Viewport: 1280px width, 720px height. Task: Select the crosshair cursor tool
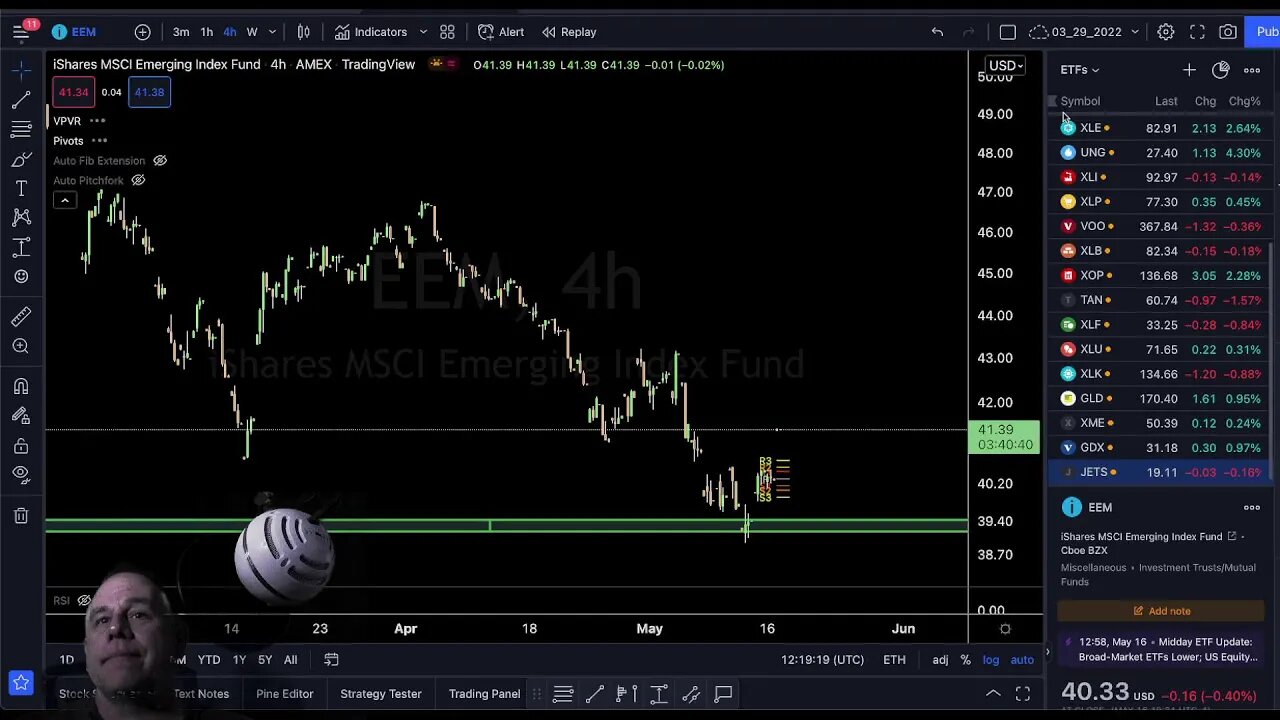21,71
